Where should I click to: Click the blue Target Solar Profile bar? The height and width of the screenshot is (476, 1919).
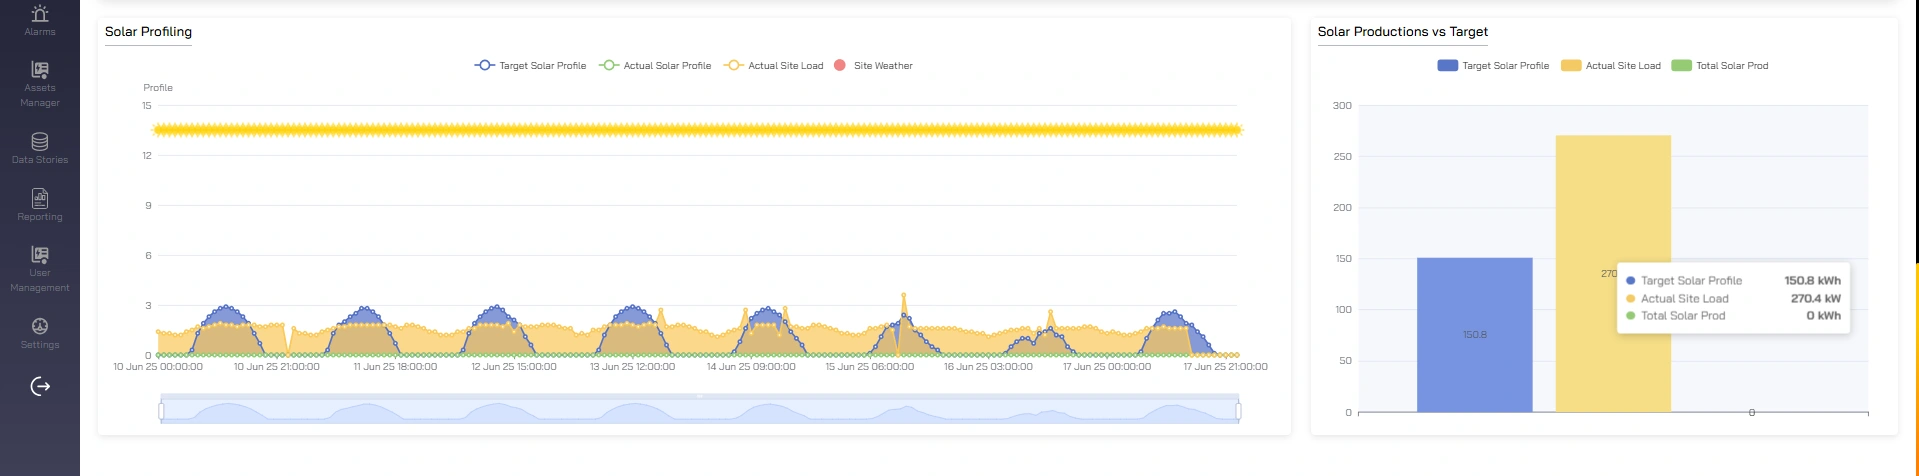click(1474, 335)
